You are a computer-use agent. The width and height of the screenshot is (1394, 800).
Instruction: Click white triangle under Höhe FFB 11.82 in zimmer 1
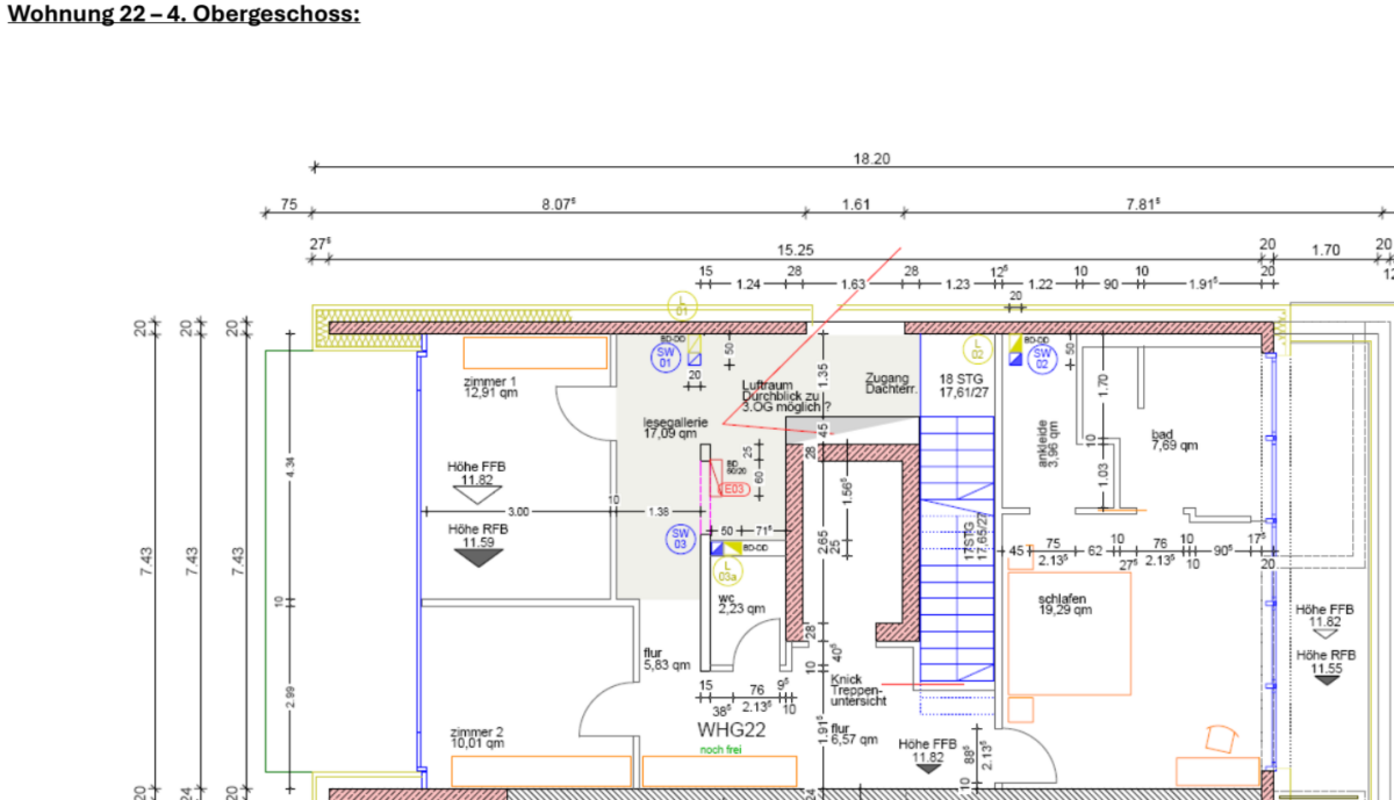(478, 494)
